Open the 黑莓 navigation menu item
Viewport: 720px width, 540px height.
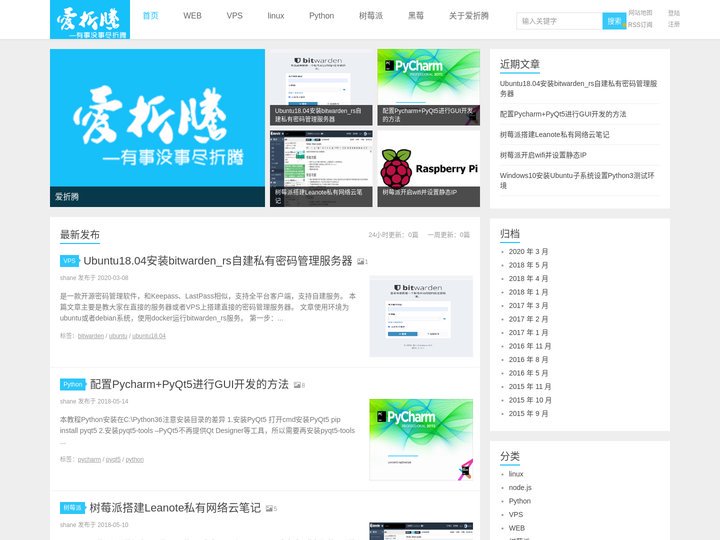tap(416, 16)
